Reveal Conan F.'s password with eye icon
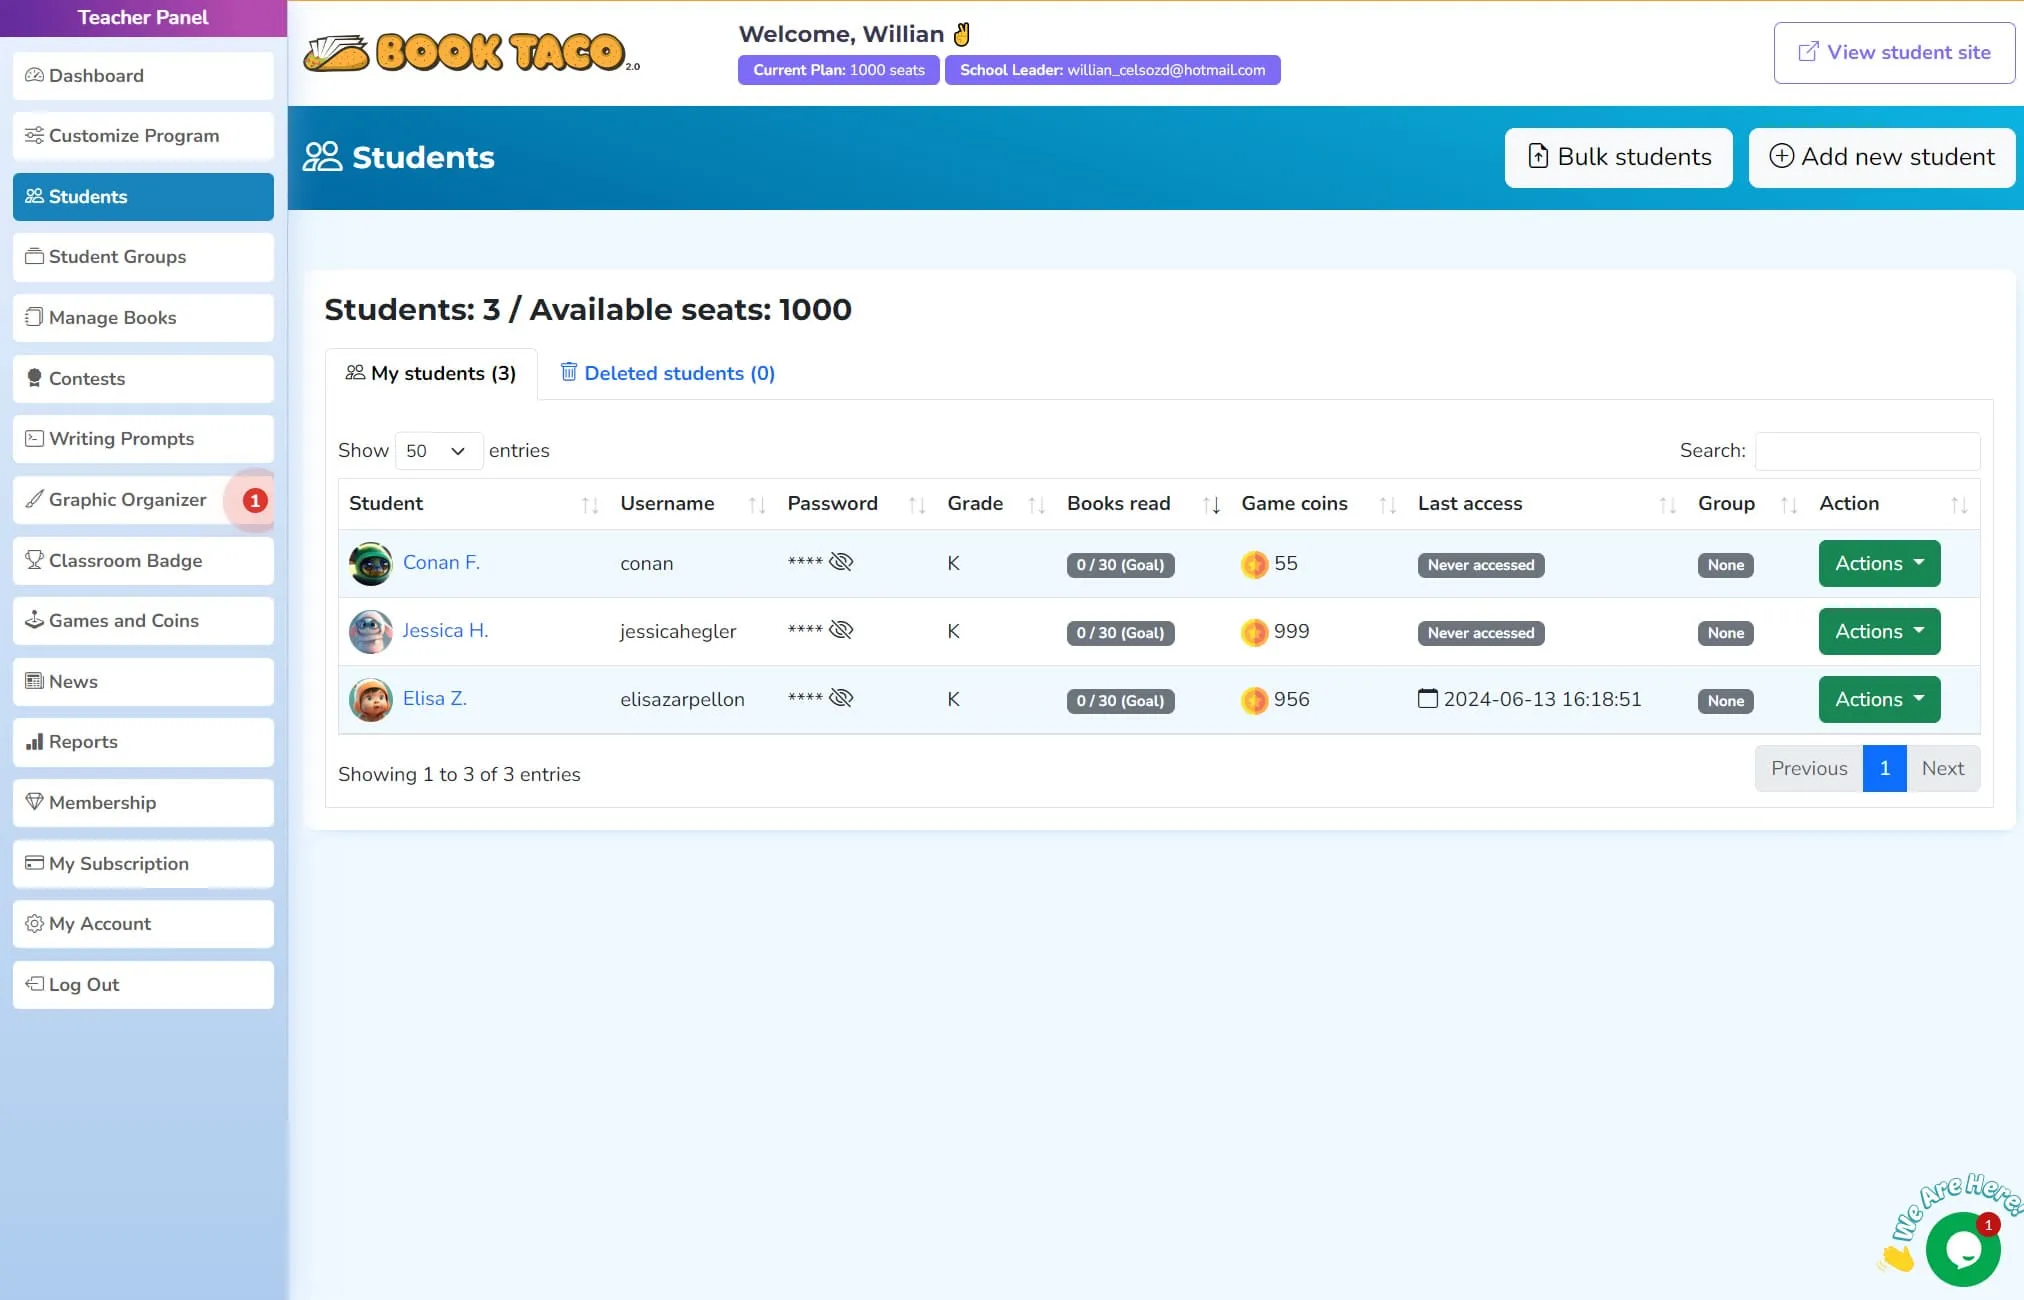 coord(841,562)
